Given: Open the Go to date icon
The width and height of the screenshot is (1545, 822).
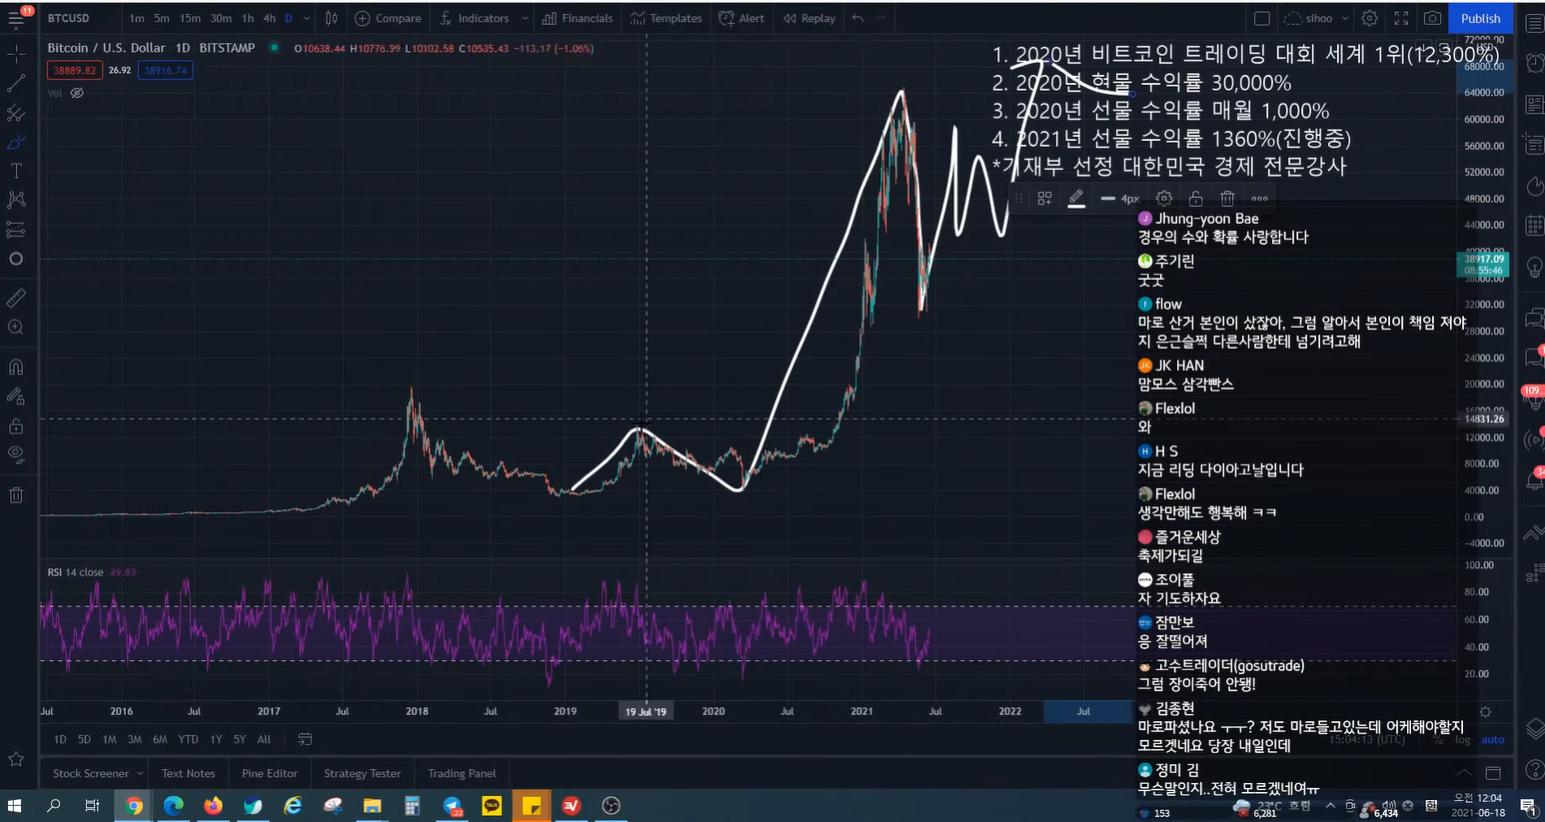Looking at the screenshot, I should click(305, 739).
